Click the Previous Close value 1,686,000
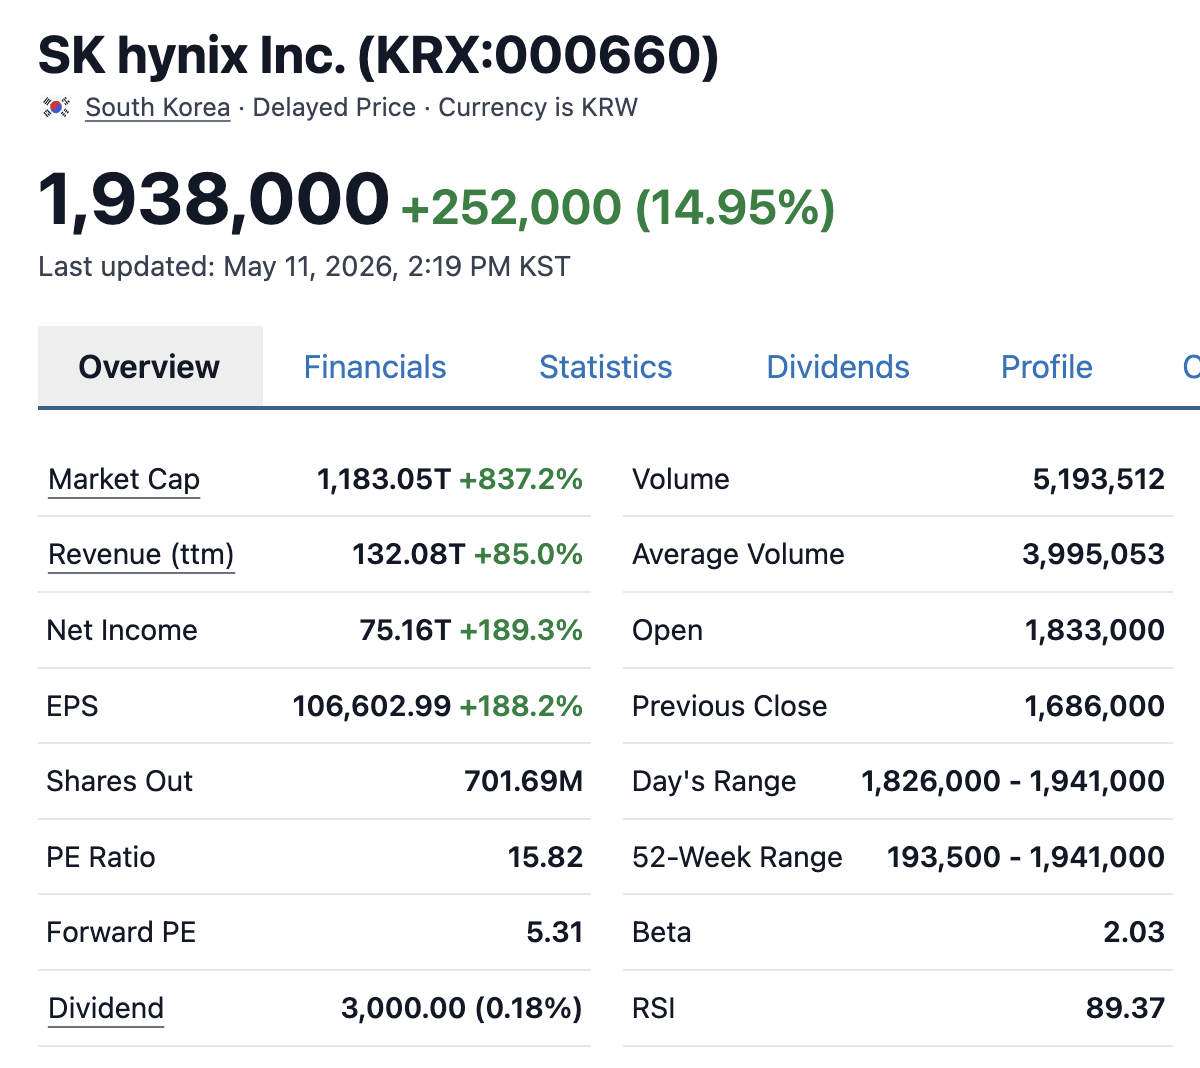The height and width of the screenshot is (1068, 1200). [x=1095, y=706]
